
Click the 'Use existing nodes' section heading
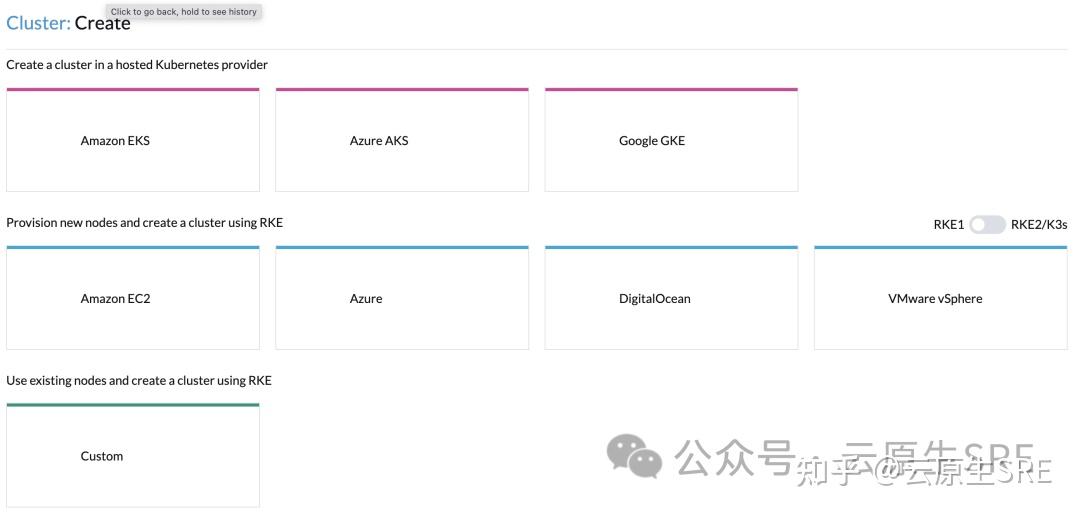139,380
